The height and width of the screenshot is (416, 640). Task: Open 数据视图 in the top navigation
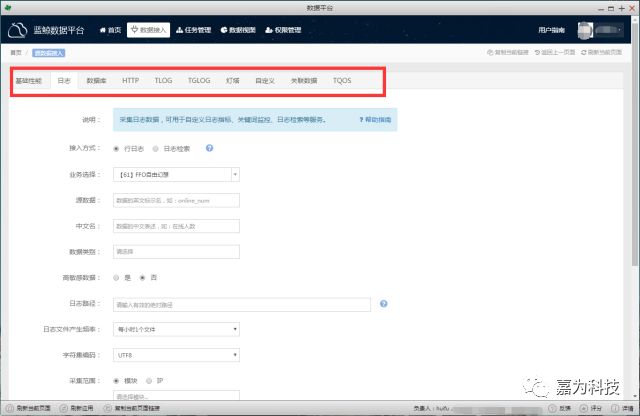(238, 30)
